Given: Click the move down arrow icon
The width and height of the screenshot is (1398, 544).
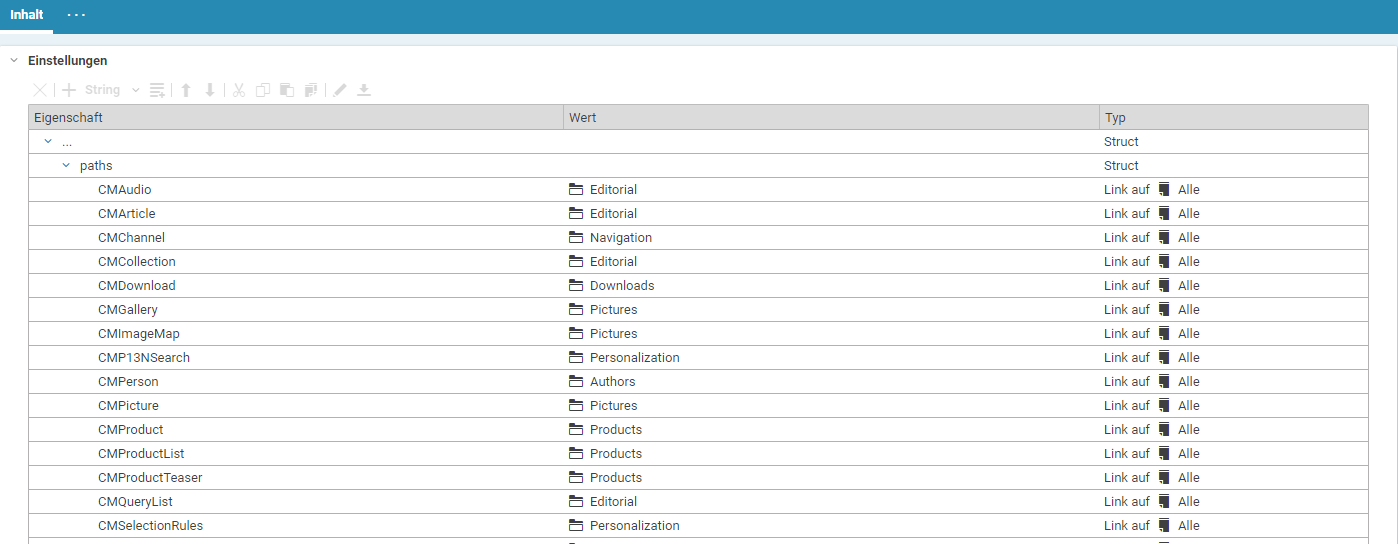Looking at the screenshot, I should (210, 90).
